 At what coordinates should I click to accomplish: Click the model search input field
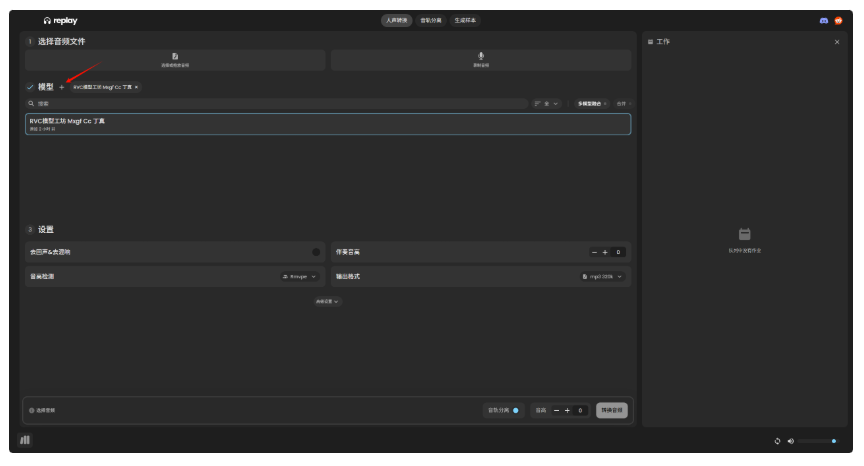[277, 104]
